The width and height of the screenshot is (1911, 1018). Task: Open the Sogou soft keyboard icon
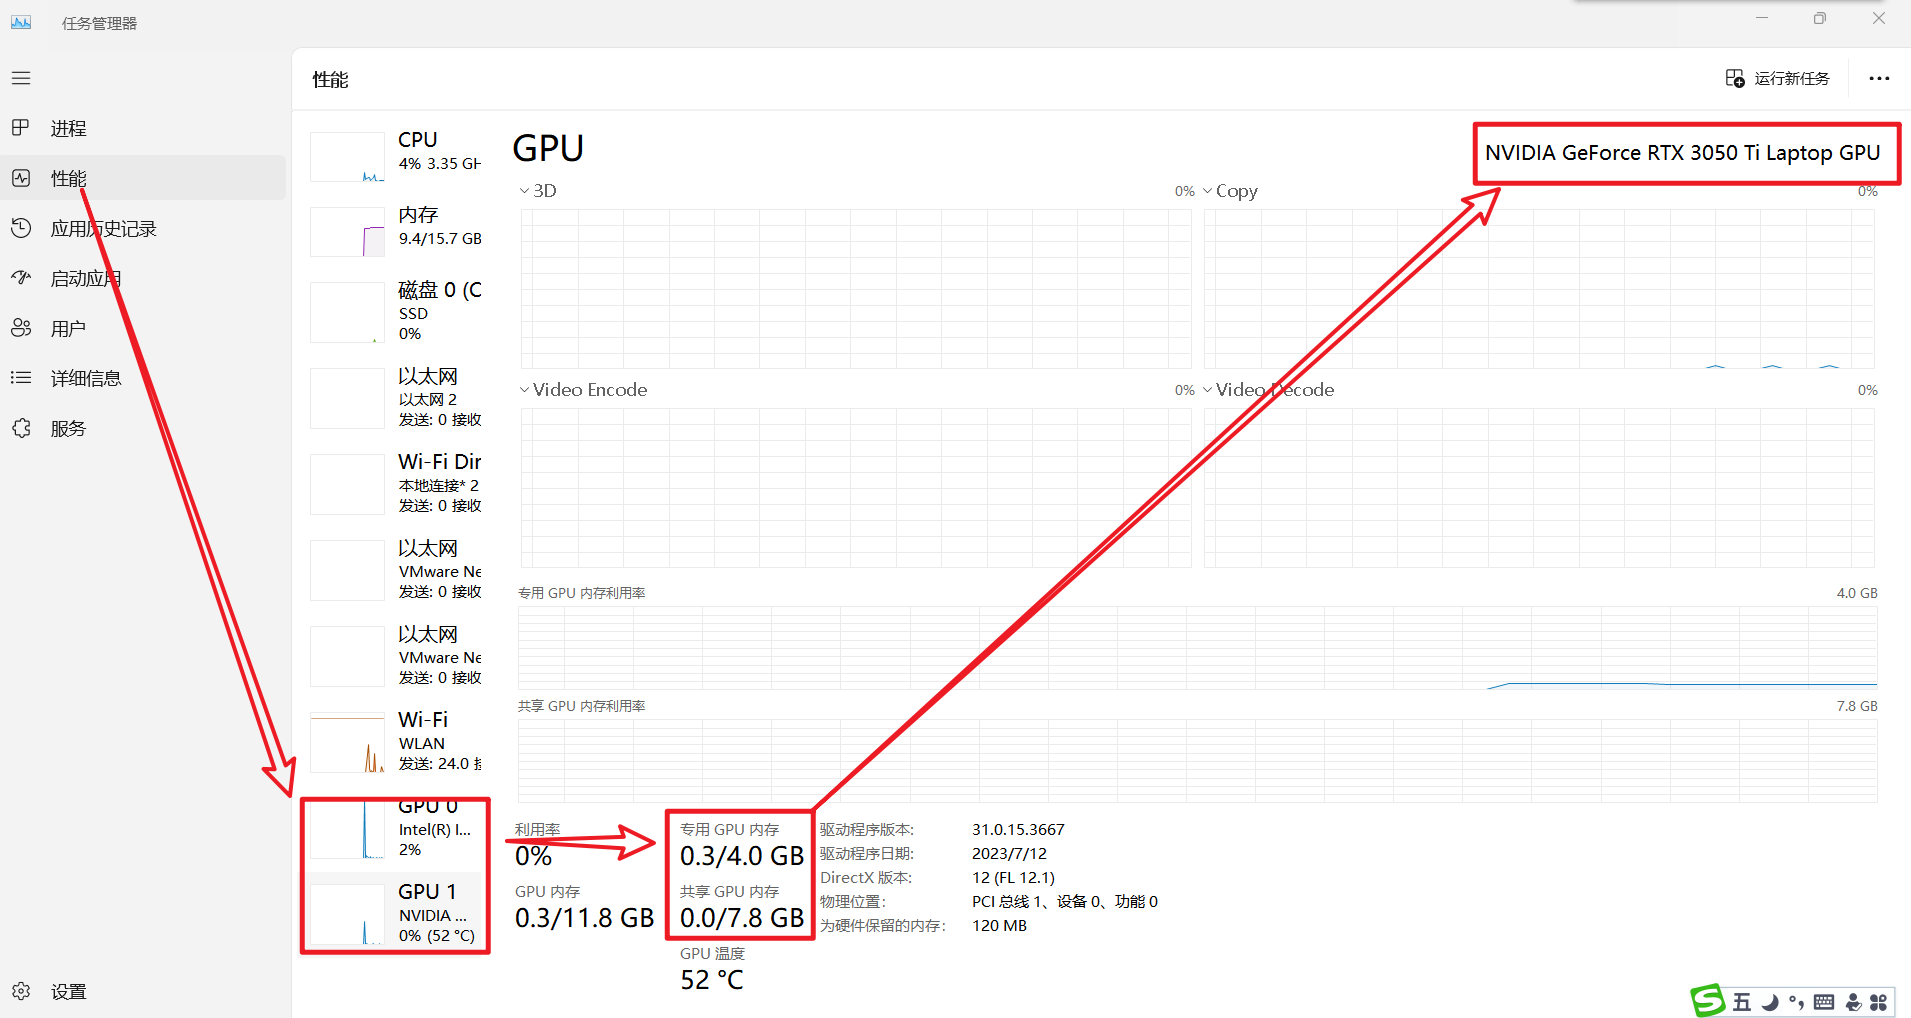pyautogui.click(x=1824, y=1002)
